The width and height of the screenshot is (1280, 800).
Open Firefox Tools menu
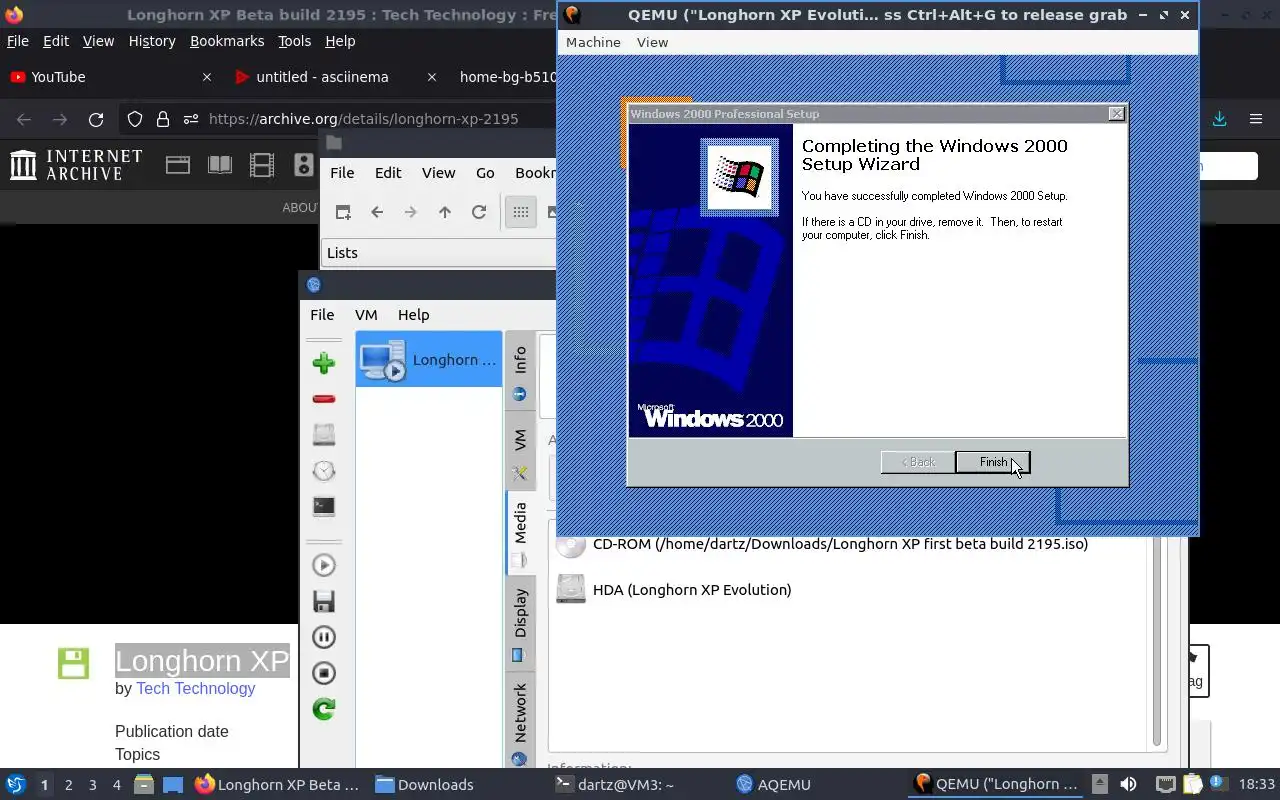click(294, 41)
